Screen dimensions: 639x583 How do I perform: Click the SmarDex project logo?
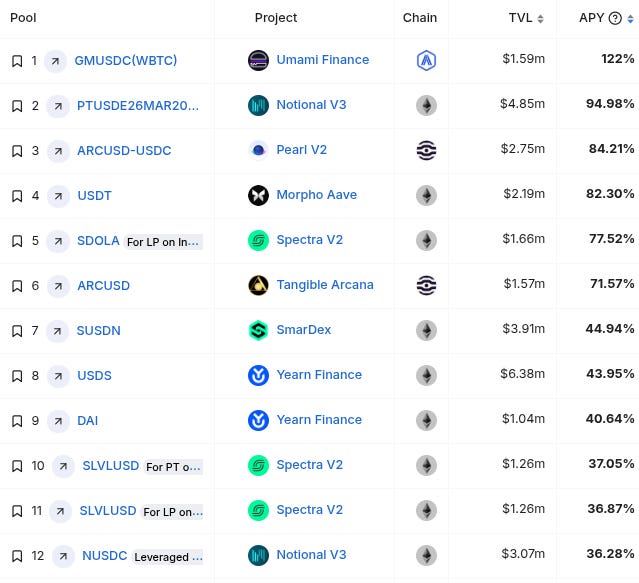[x=258, y=330]
